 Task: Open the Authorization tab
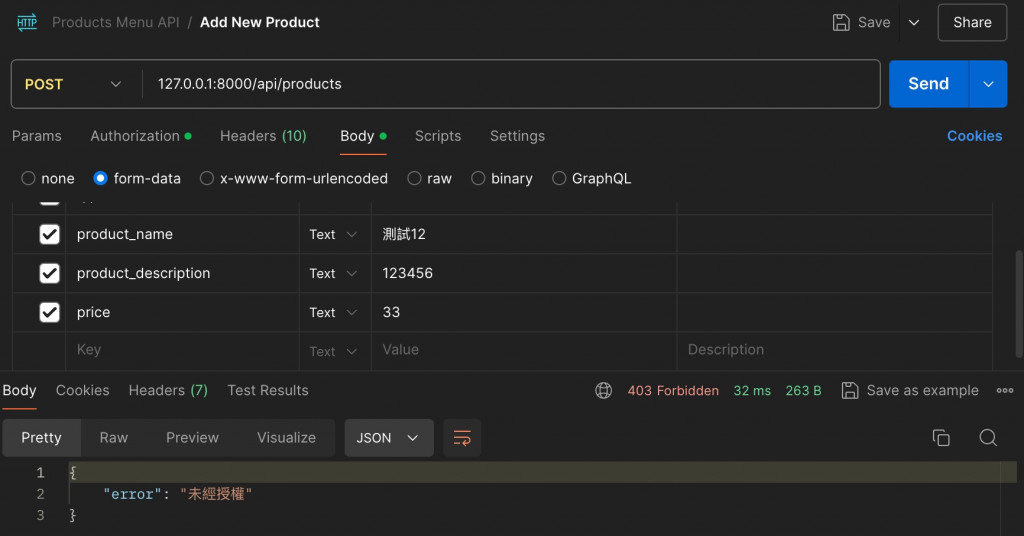(140, 136)
